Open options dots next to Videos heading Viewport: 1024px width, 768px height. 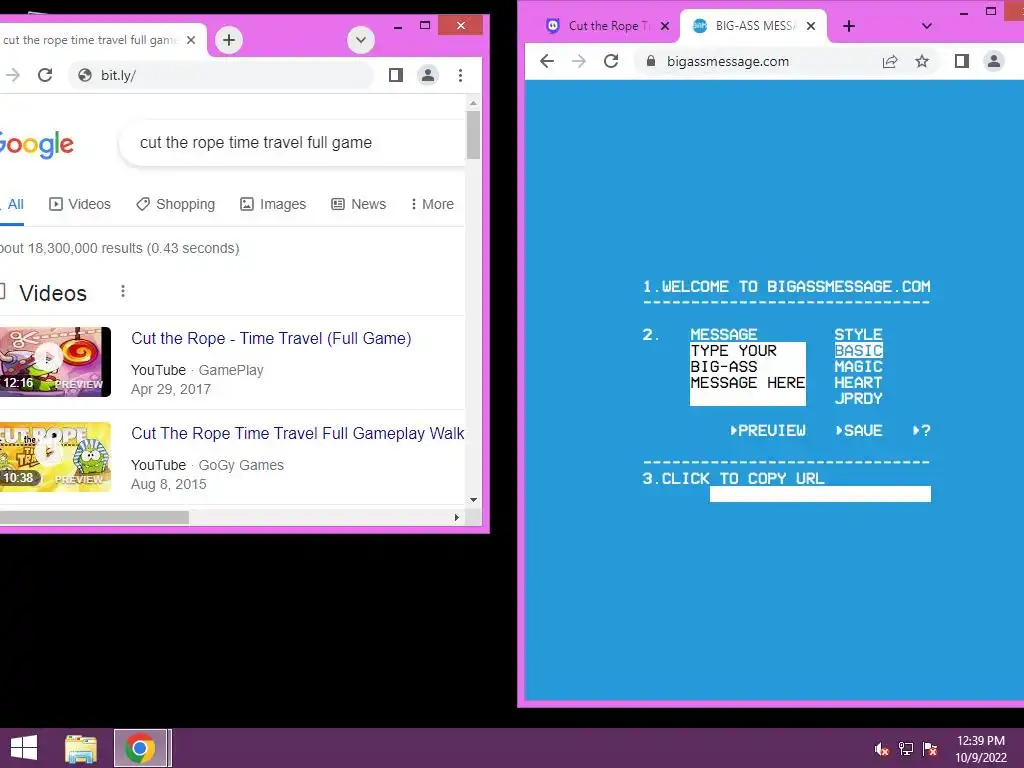(123, 291)
